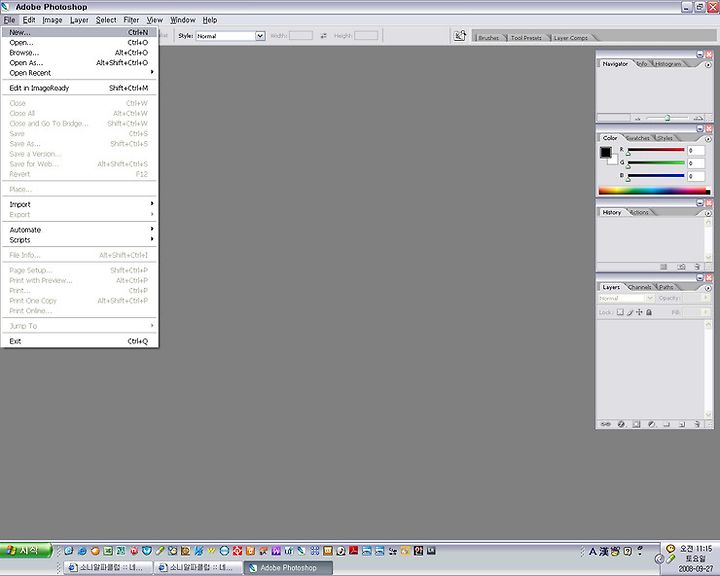
Task: Open the Tool Presets tab in palette well
Action: point(526,38)
